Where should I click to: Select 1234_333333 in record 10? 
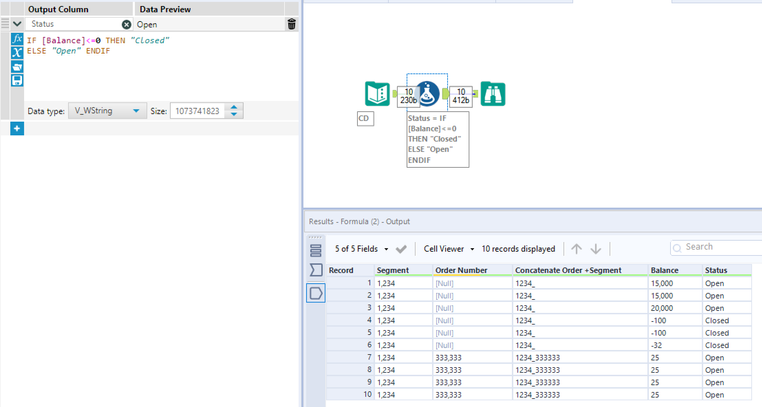point(580,395)
